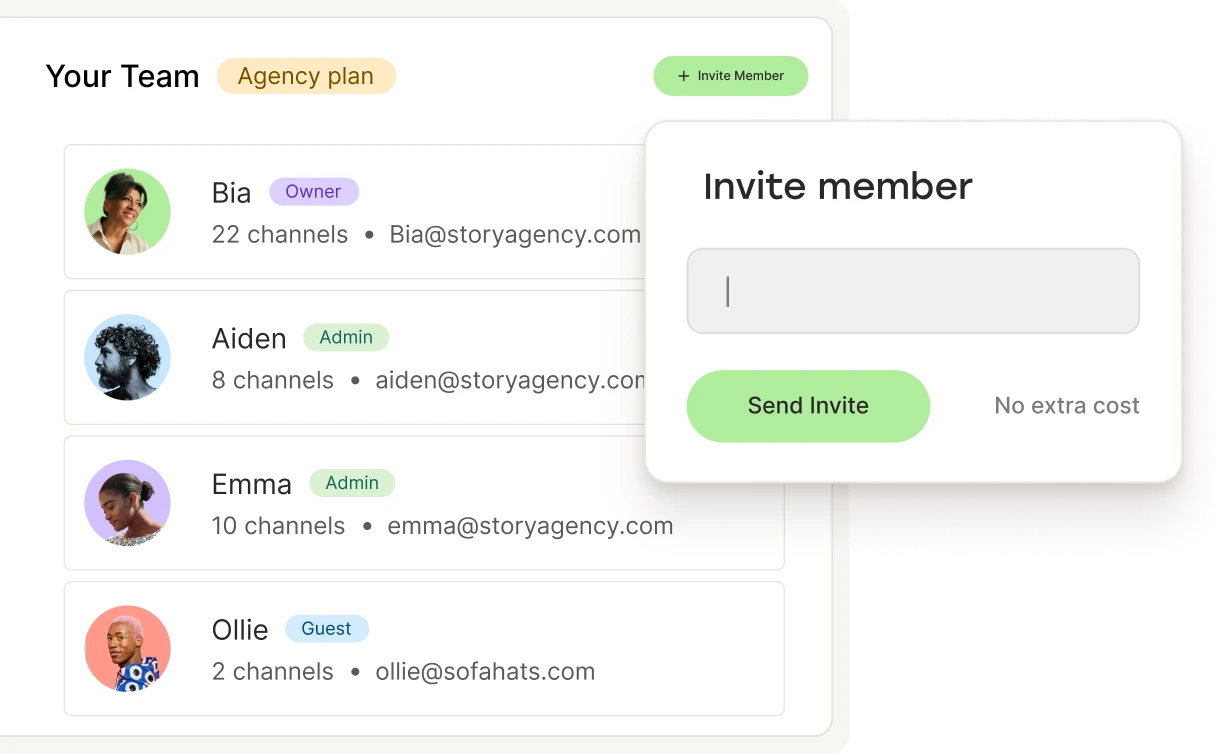Click the Invite Member button

coord(730,76)
